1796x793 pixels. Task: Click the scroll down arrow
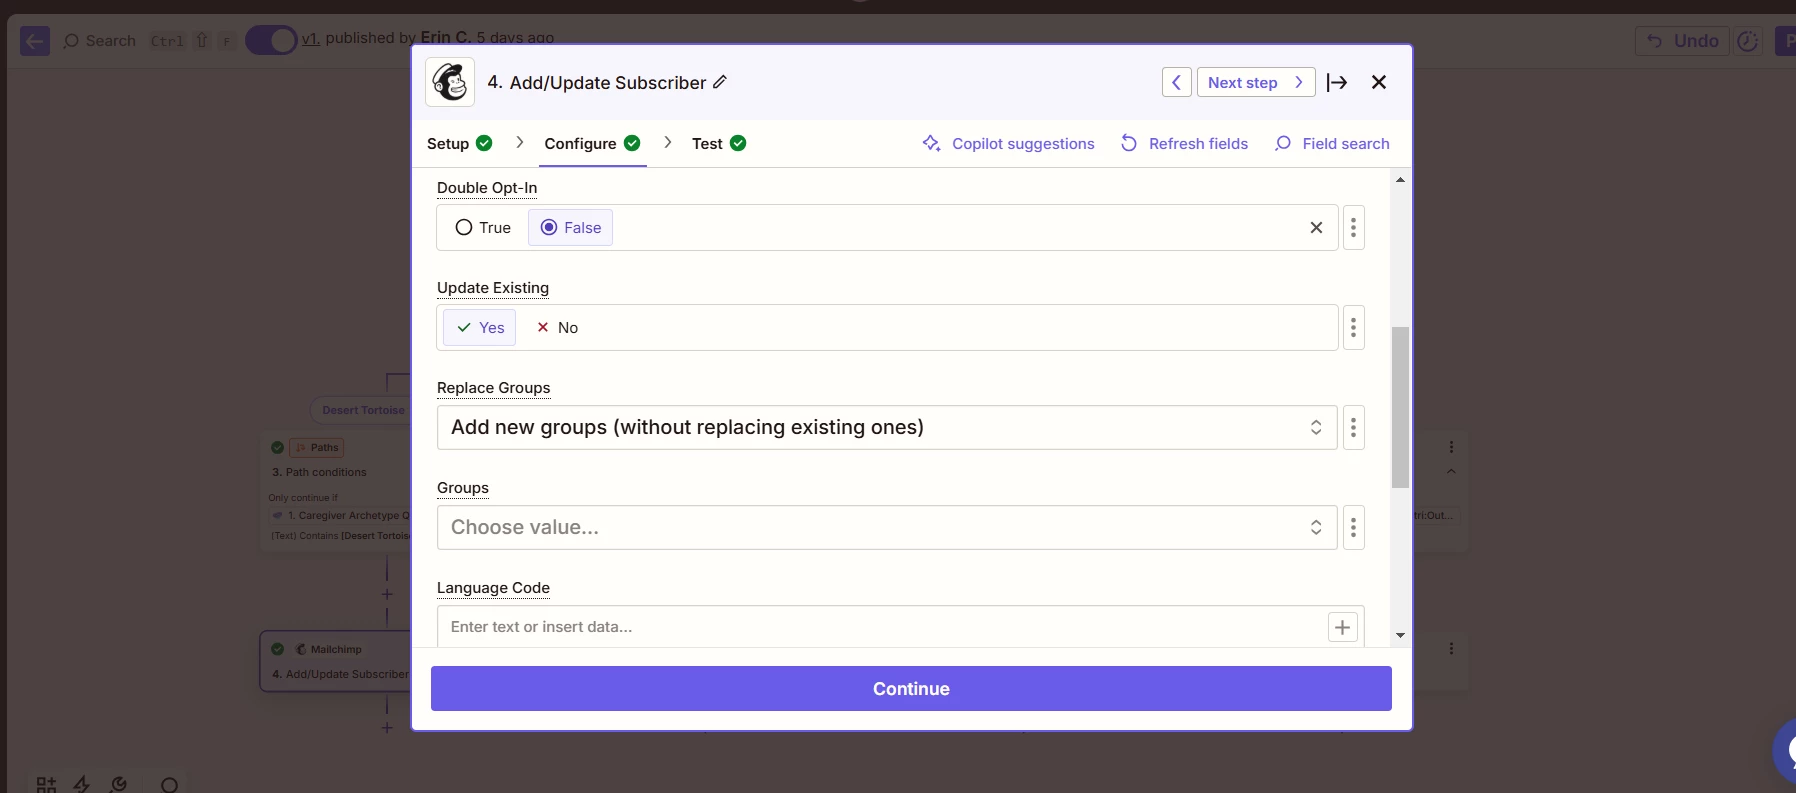click(1400, 635)
